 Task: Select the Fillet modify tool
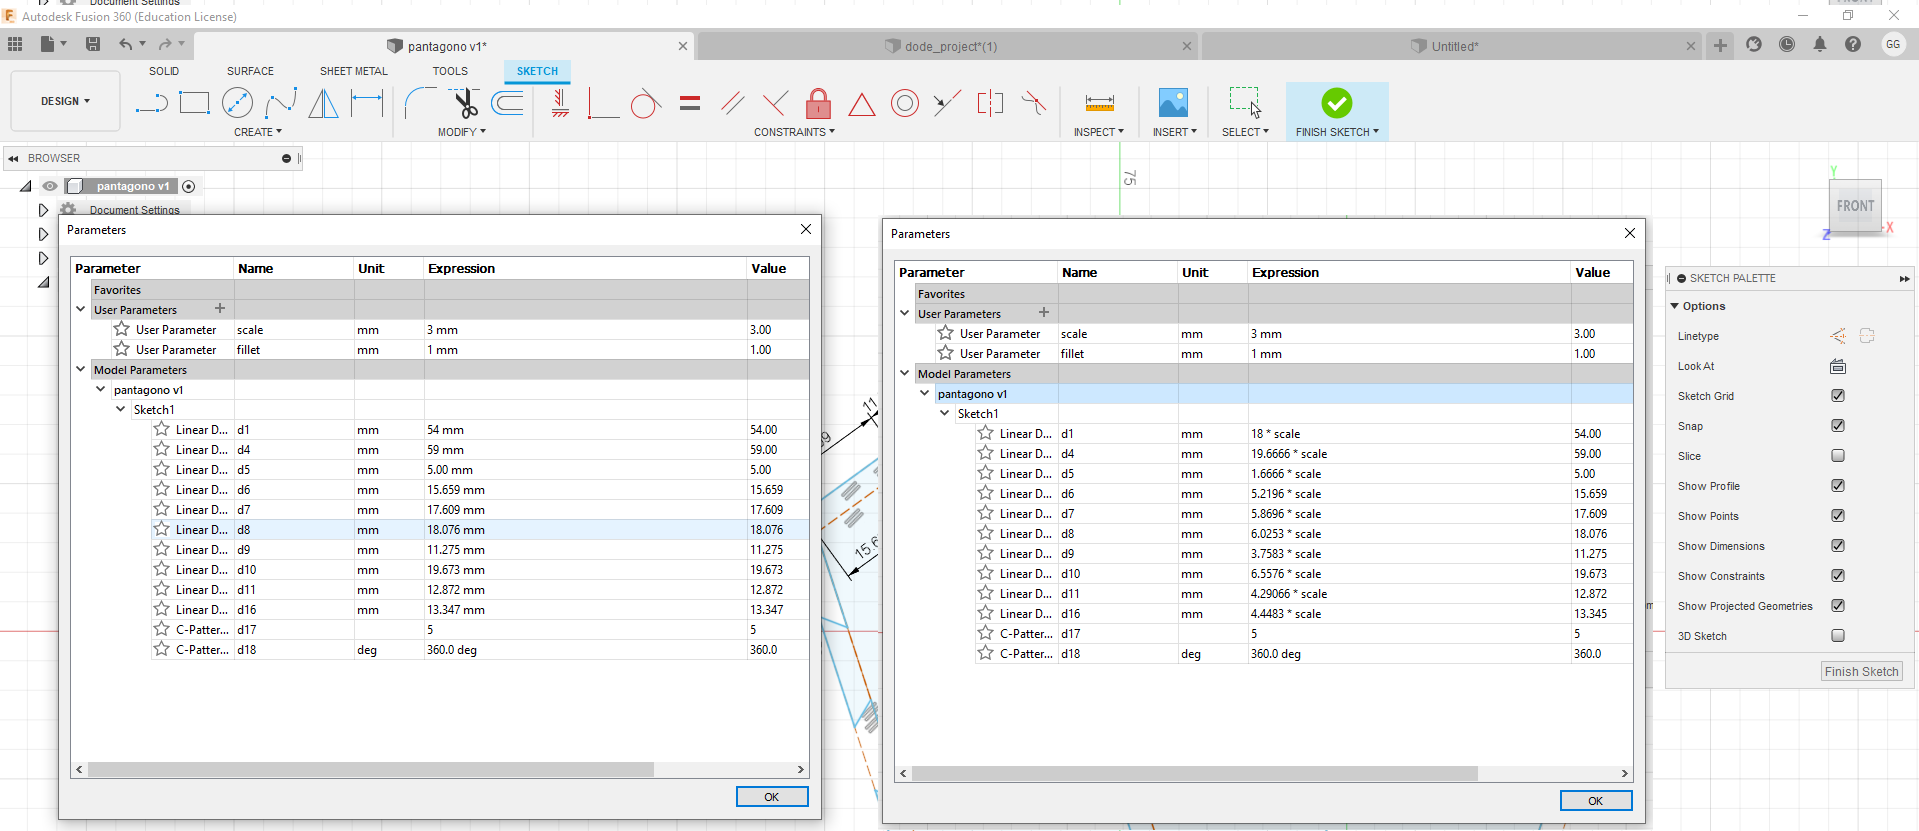point(420,103)
